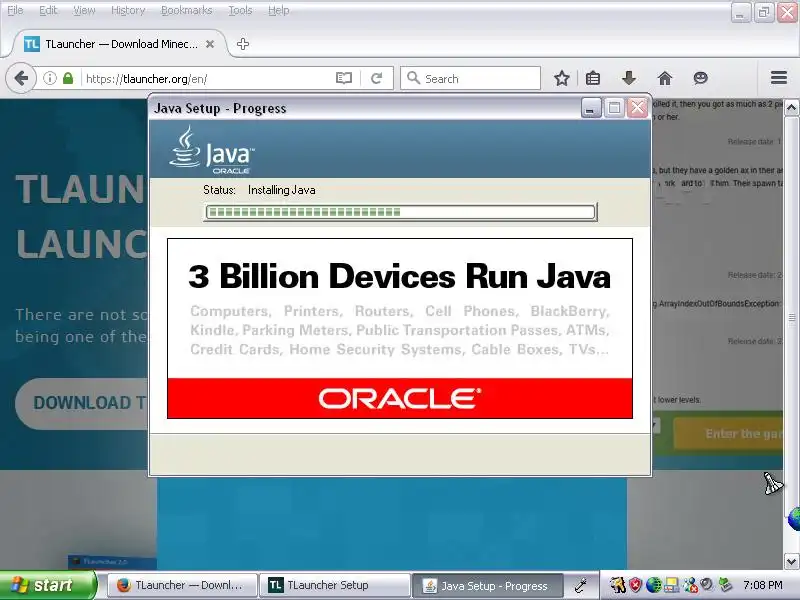The height and width of the screenshot is (600, 800).
Task: Reload the page with the refresh icon
Action: 377,78
